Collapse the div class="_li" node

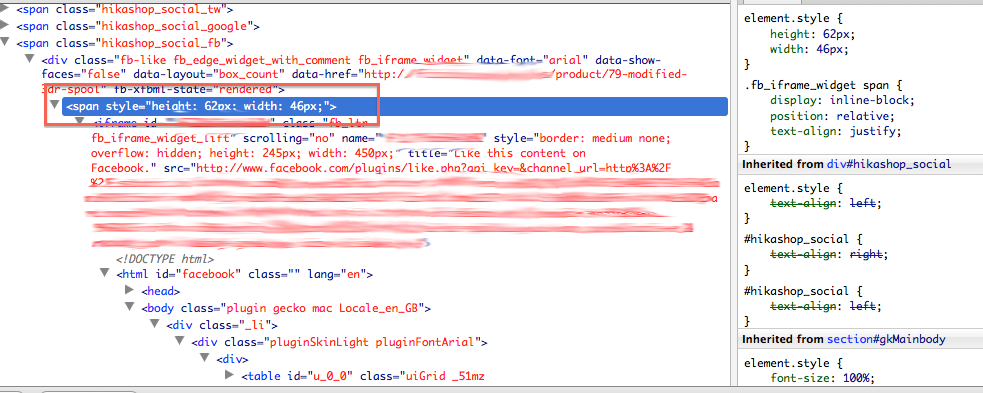(x=155, y=324)
